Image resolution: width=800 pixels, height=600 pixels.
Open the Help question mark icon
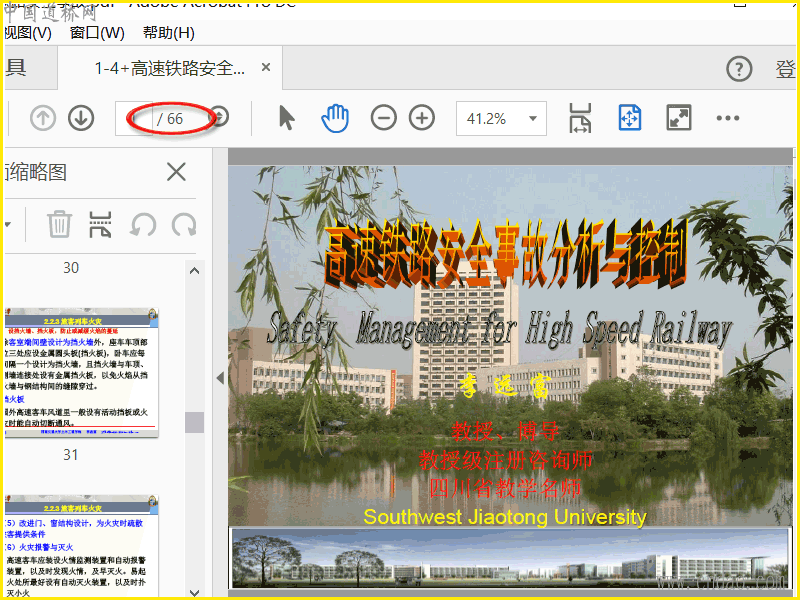[739, 68]
